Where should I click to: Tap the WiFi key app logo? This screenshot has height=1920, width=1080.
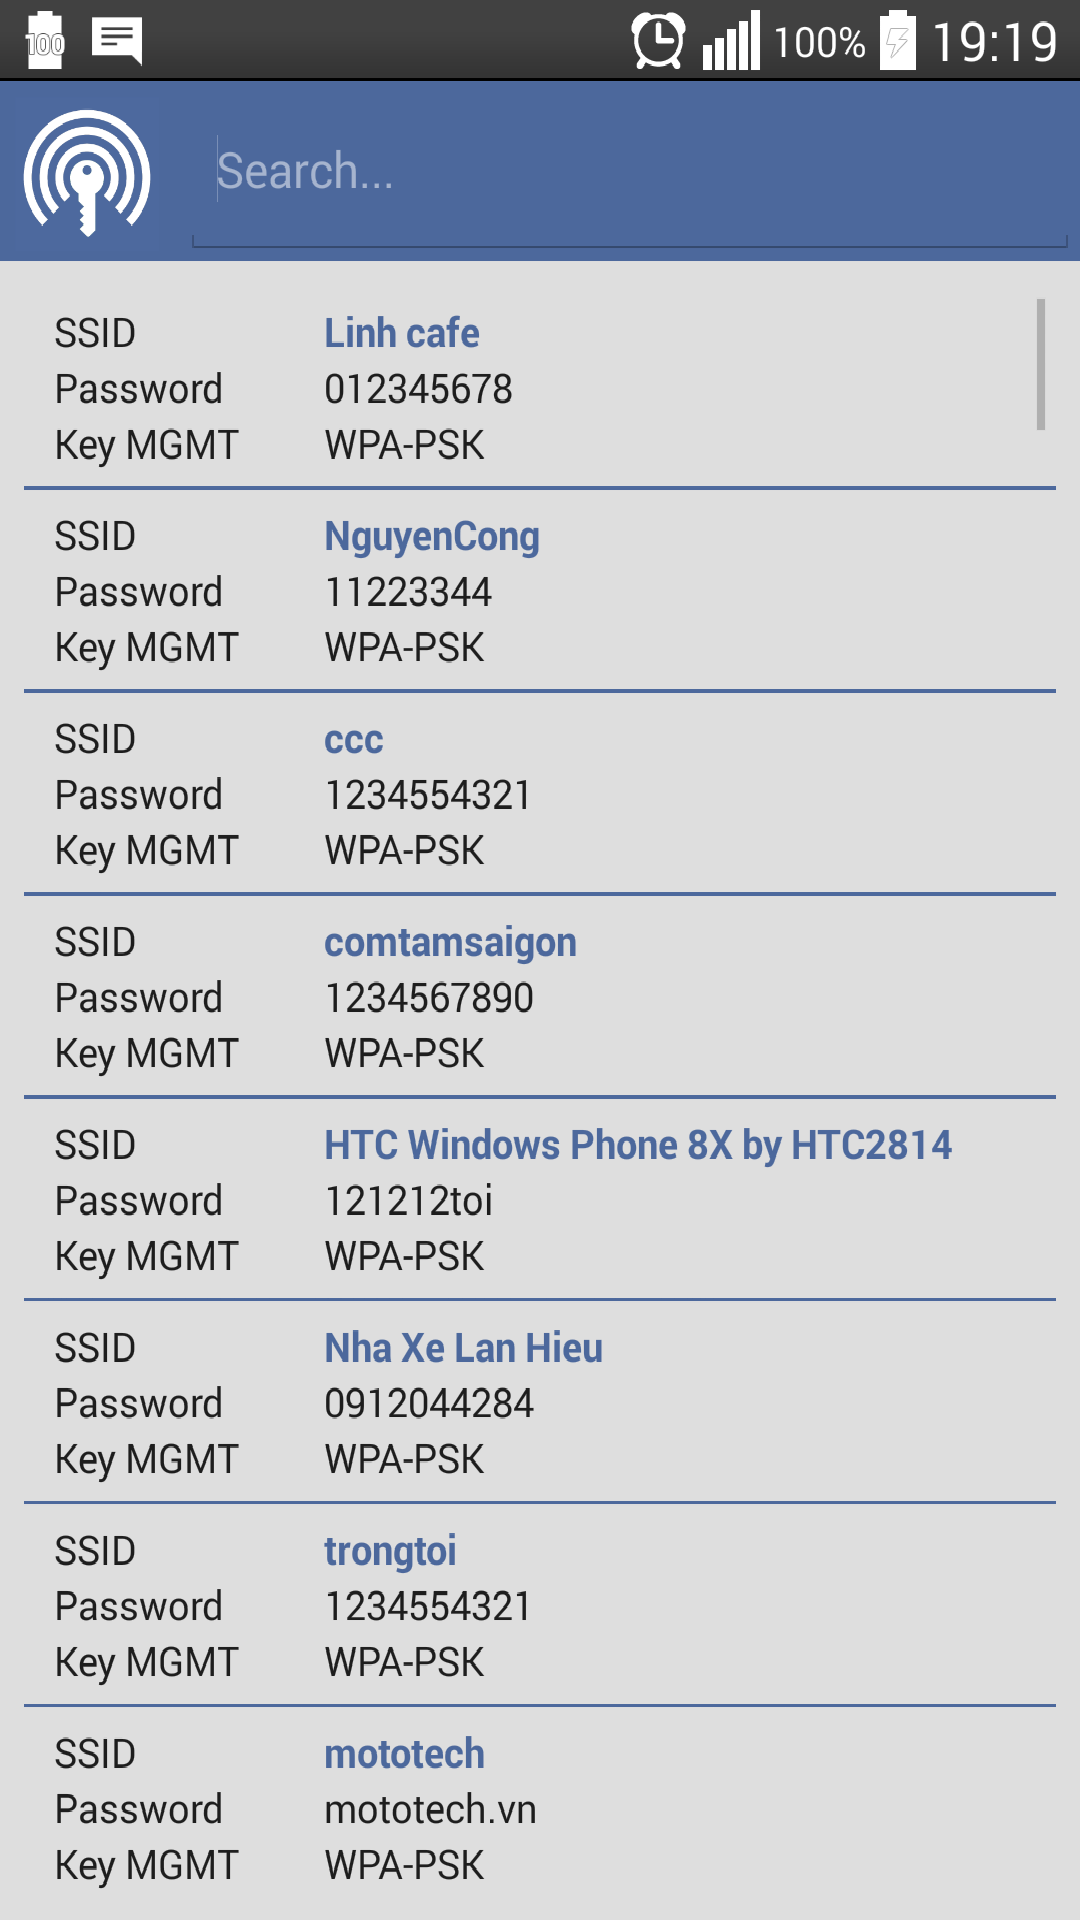88,172
